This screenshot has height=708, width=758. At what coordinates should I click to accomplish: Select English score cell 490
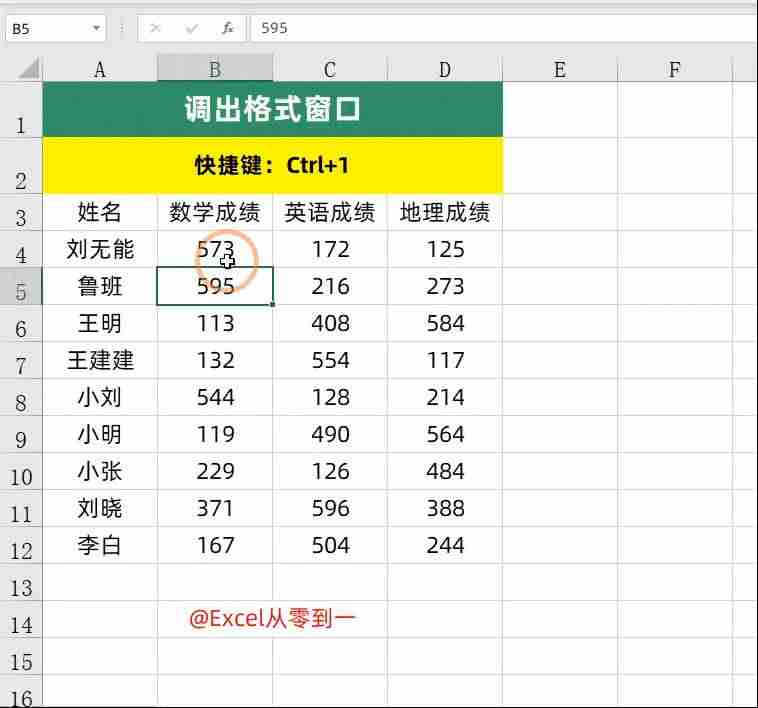coord(330,434)
